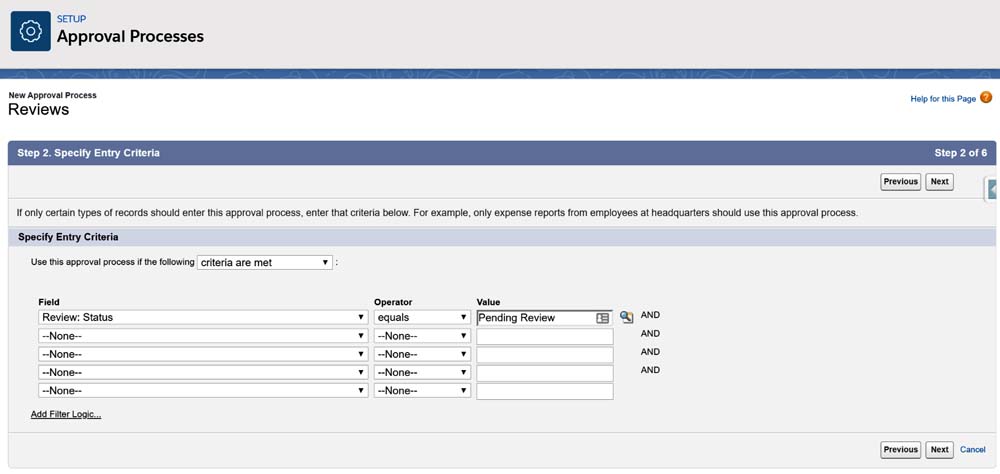Open the equals operator dropdown
1000x474 pixels.
[x=422, y=317]
